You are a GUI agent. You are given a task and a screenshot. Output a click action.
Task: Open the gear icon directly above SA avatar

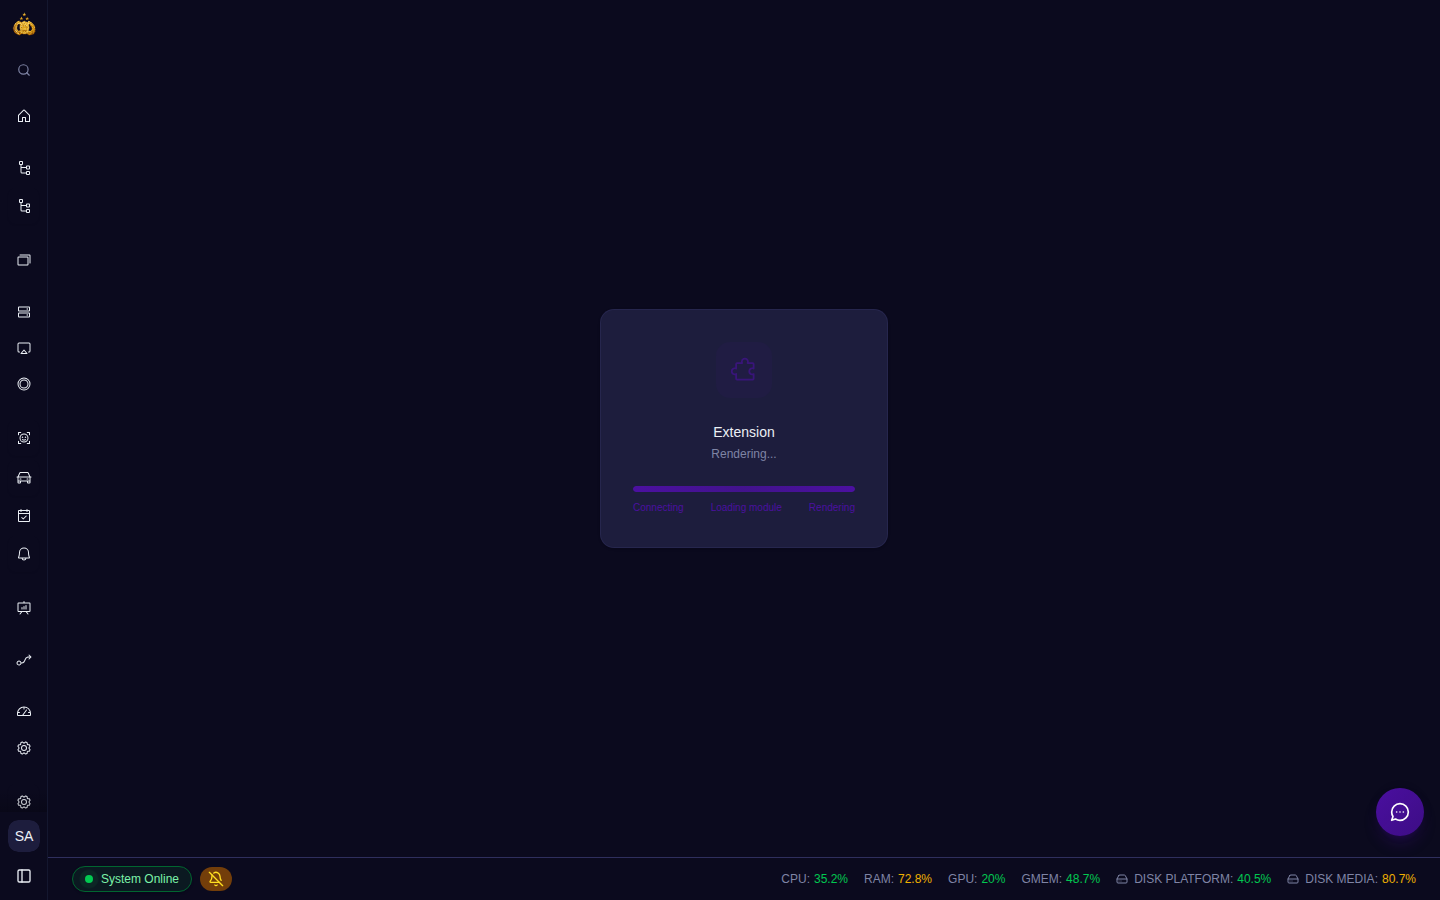point(24,802)
